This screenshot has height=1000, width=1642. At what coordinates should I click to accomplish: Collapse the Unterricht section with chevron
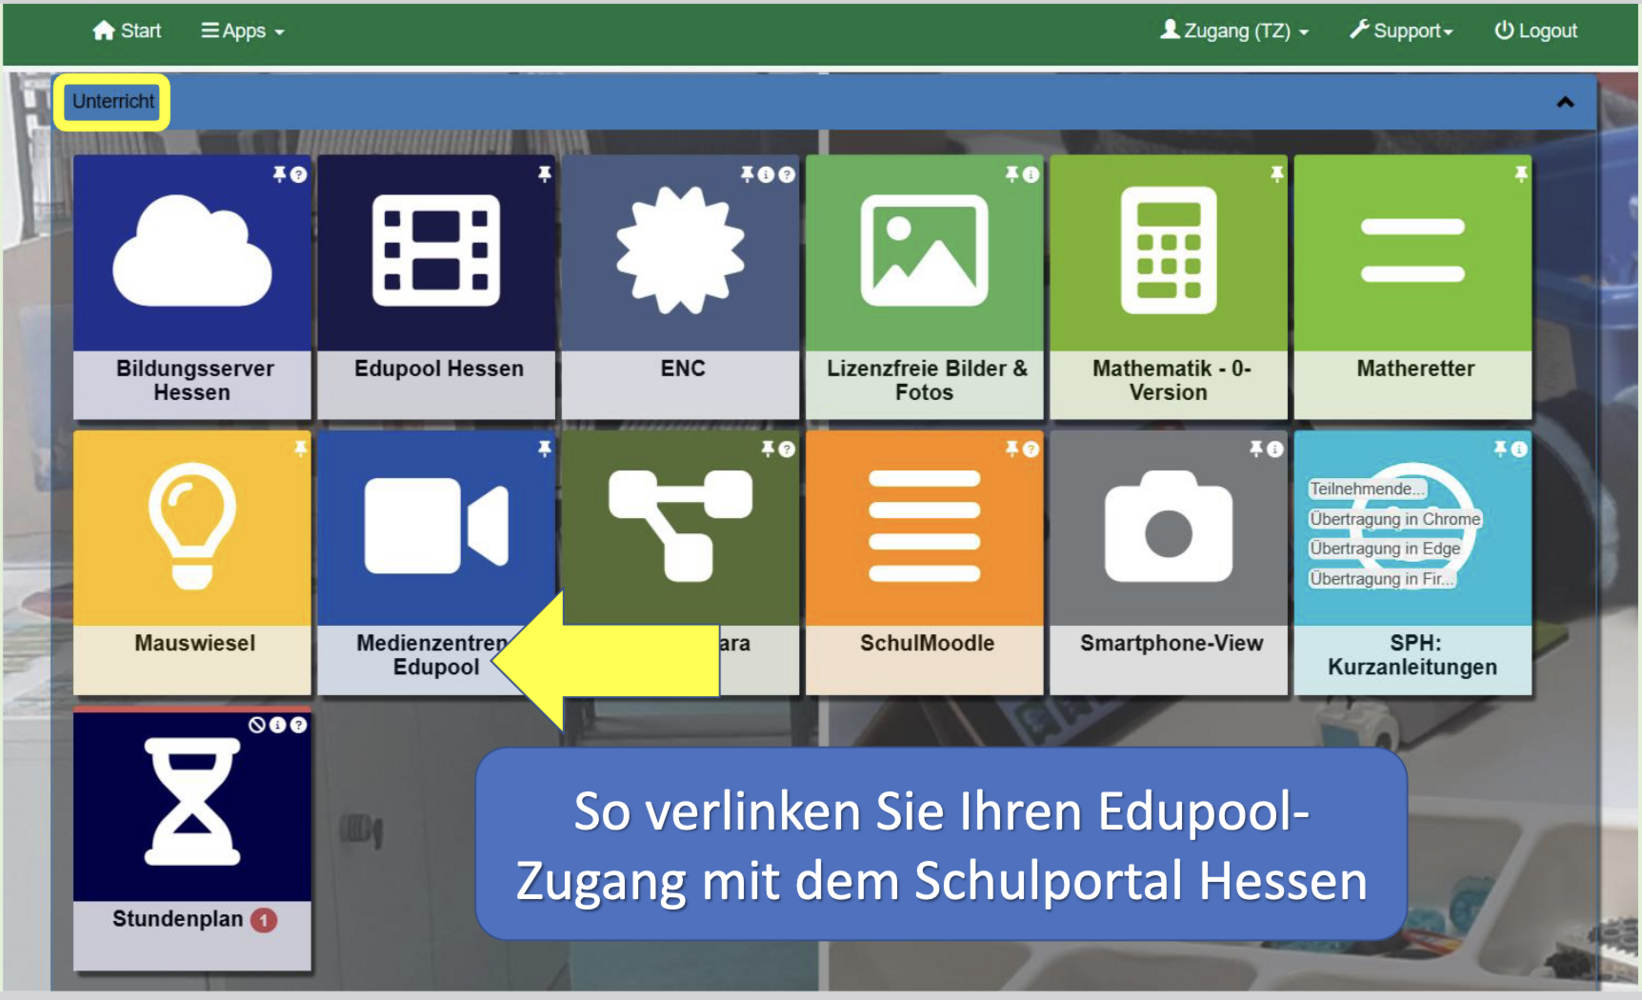[1565, 102]
